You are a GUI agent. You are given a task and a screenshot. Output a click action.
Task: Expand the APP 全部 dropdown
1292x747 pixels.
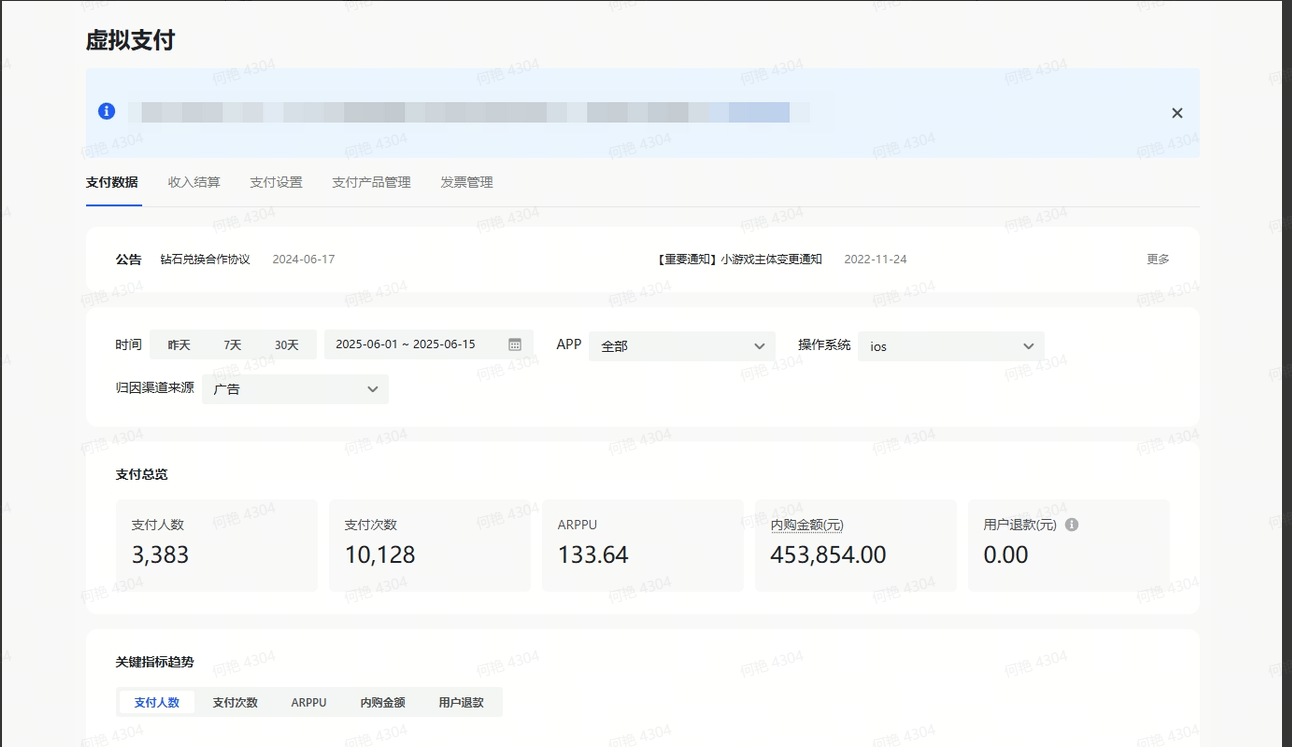[x=682, y=346]
